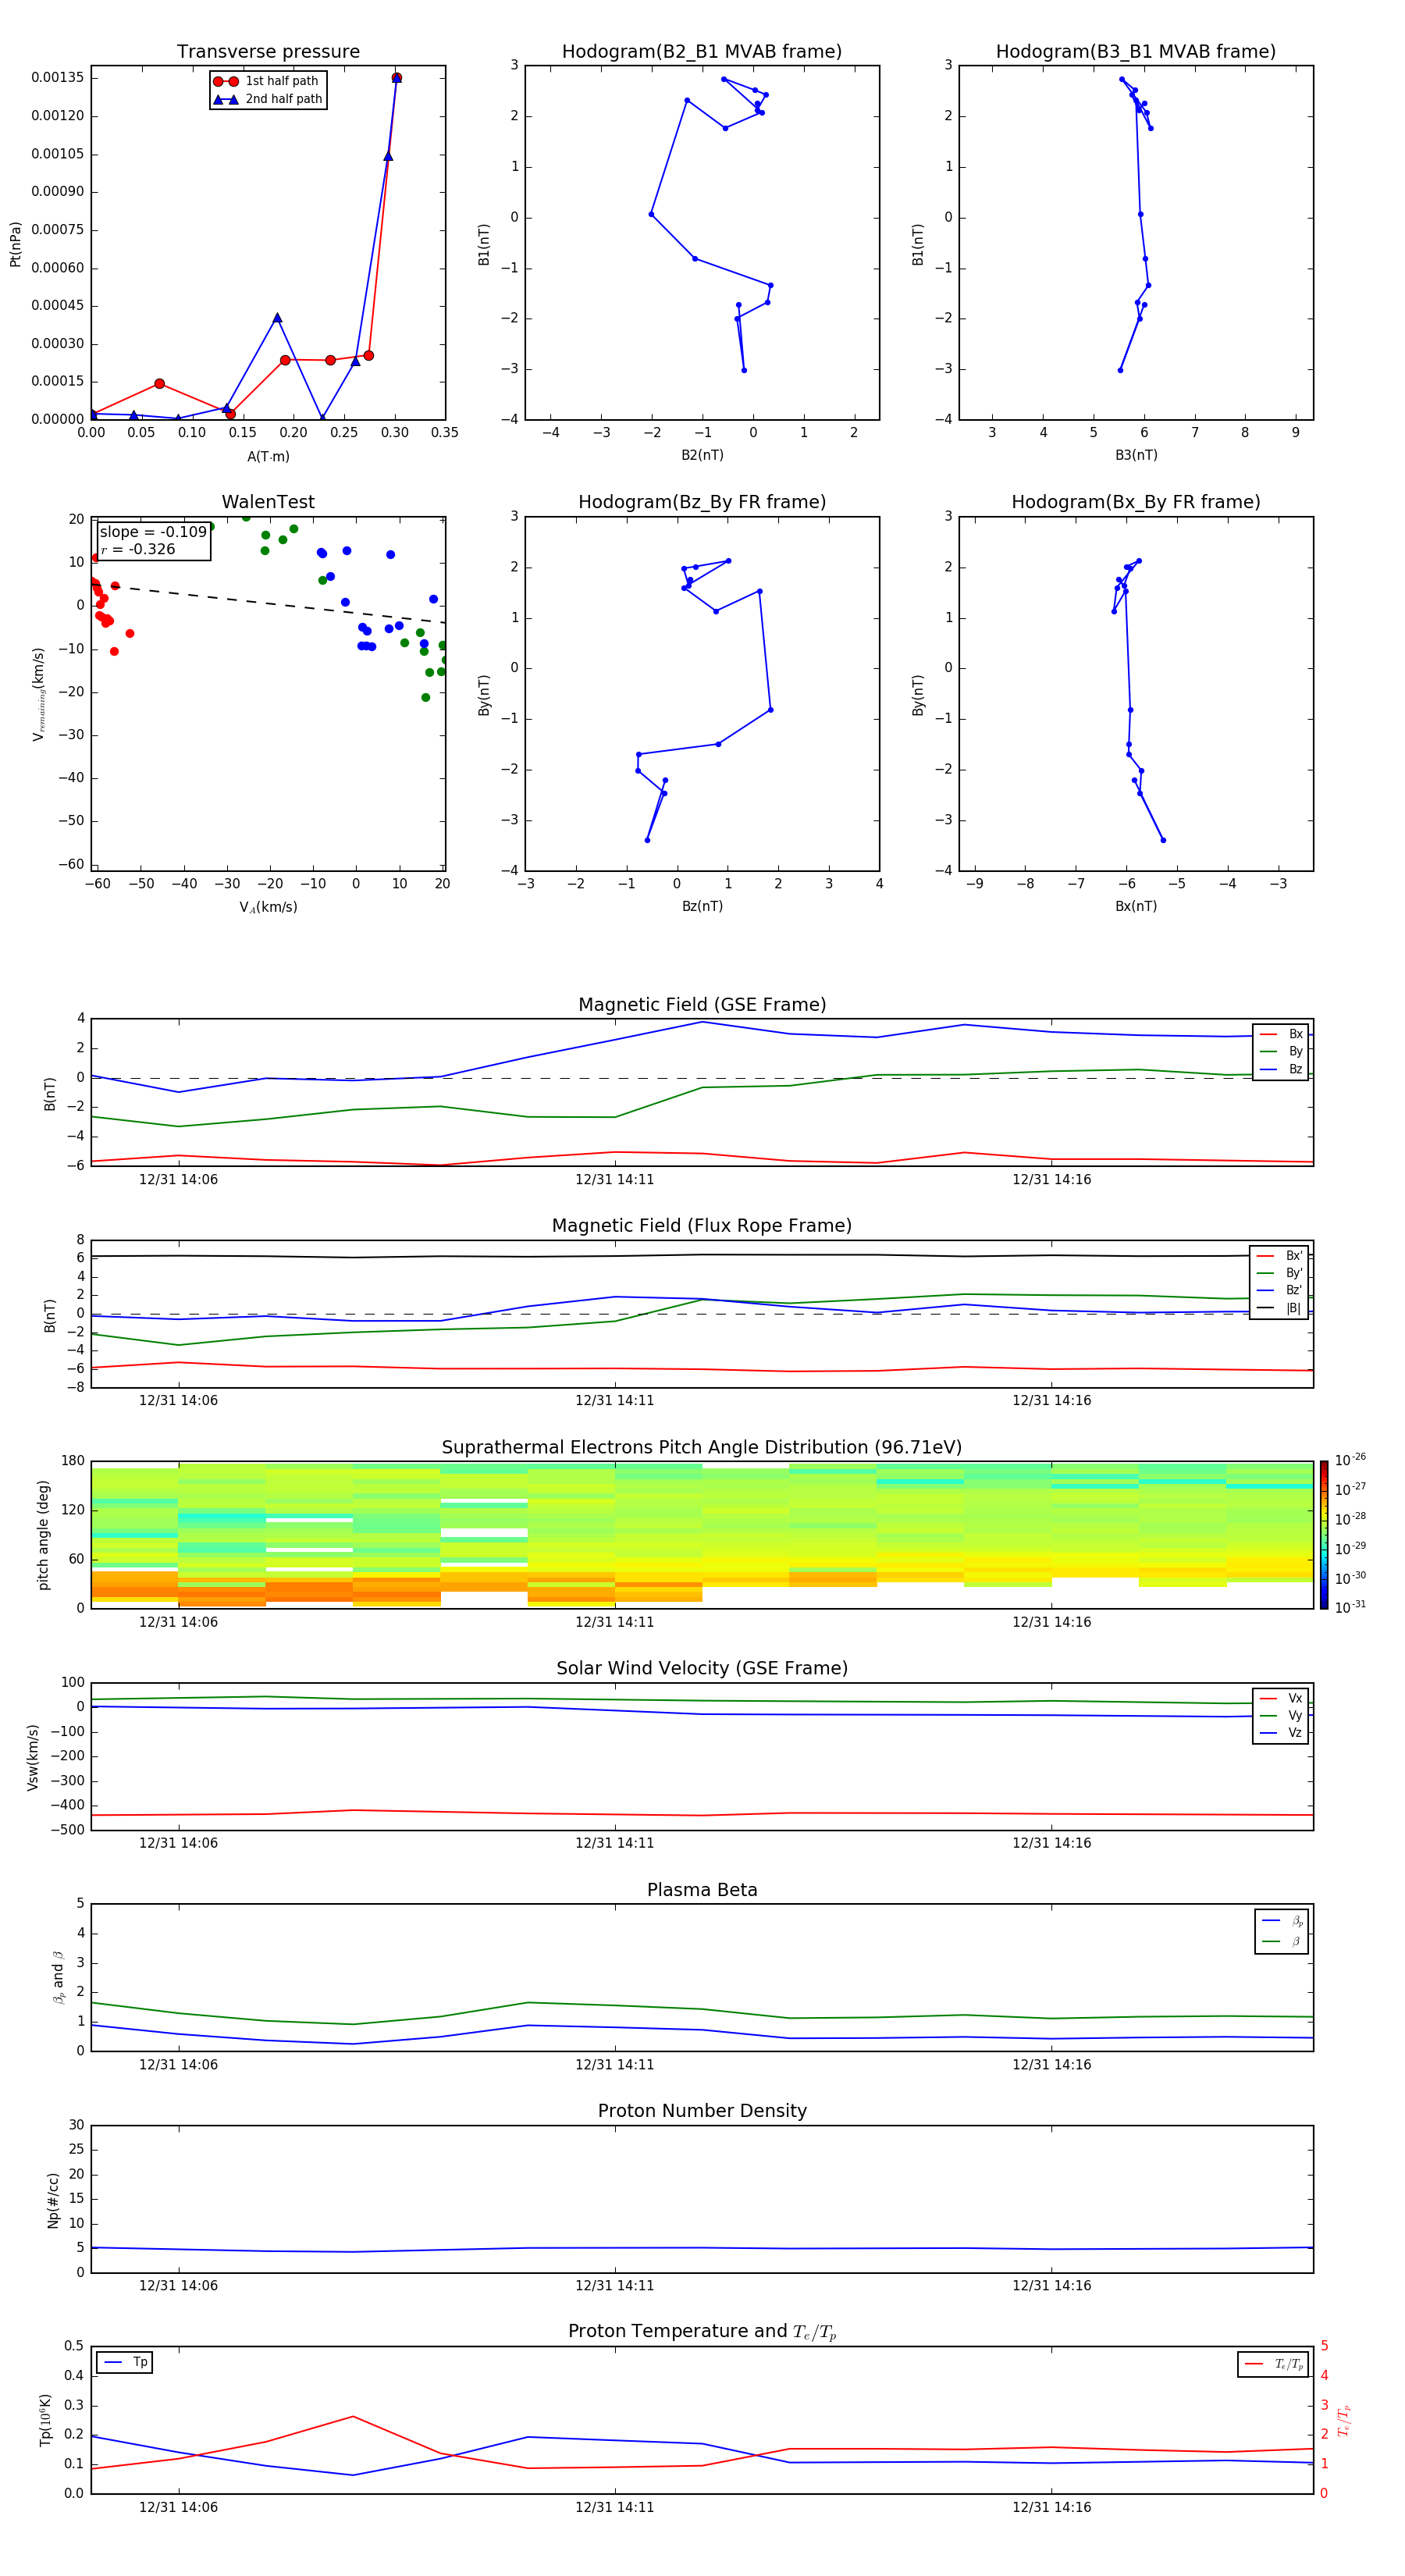Click the Magnetic Field (GSE Frame) title
This screenshot has width=1405, height=2576.
(702, 1005)
